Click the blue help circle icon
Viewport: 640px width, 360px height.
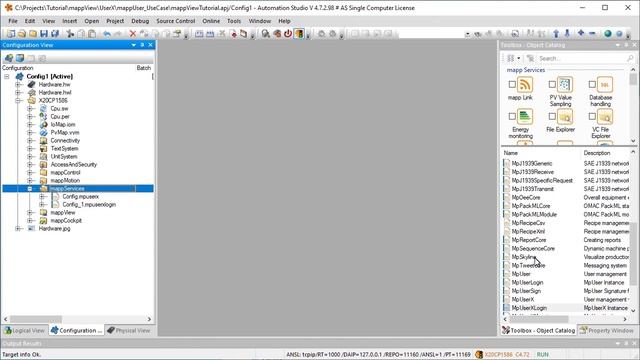619,34
